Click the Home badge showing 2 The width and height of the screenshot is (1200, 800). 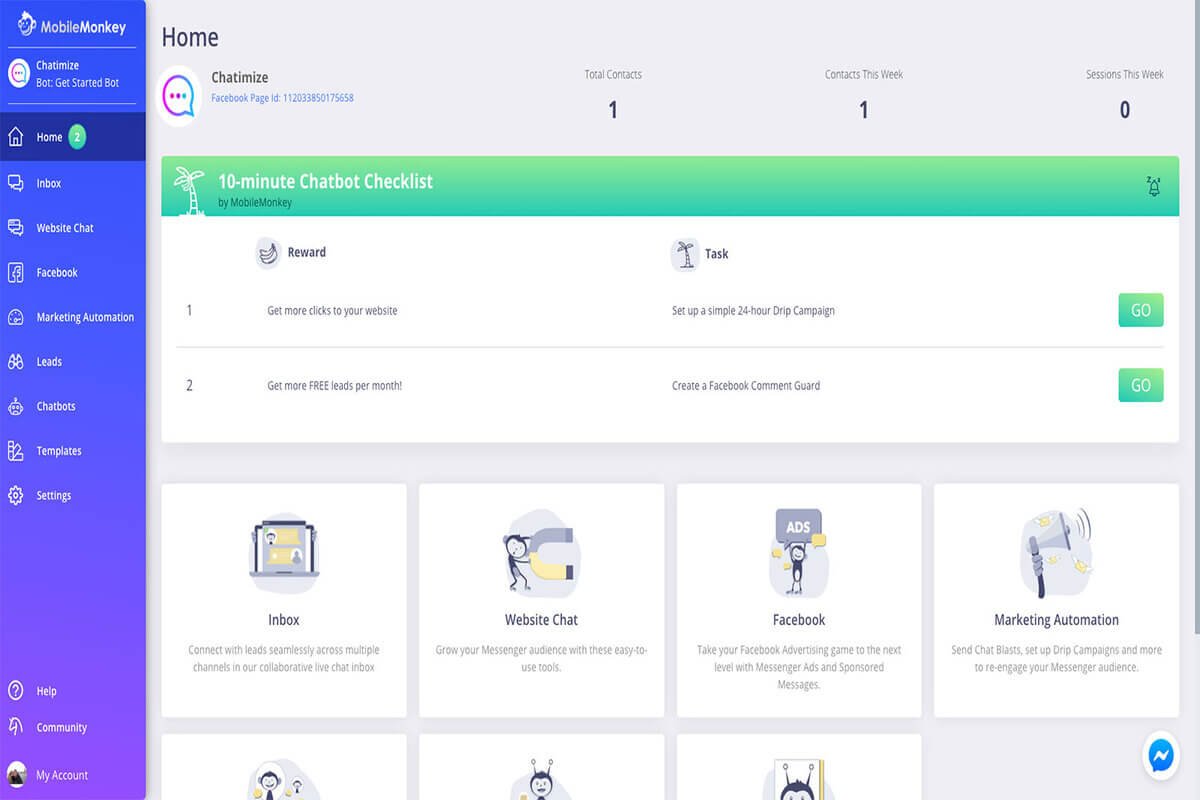coord(77,137)
